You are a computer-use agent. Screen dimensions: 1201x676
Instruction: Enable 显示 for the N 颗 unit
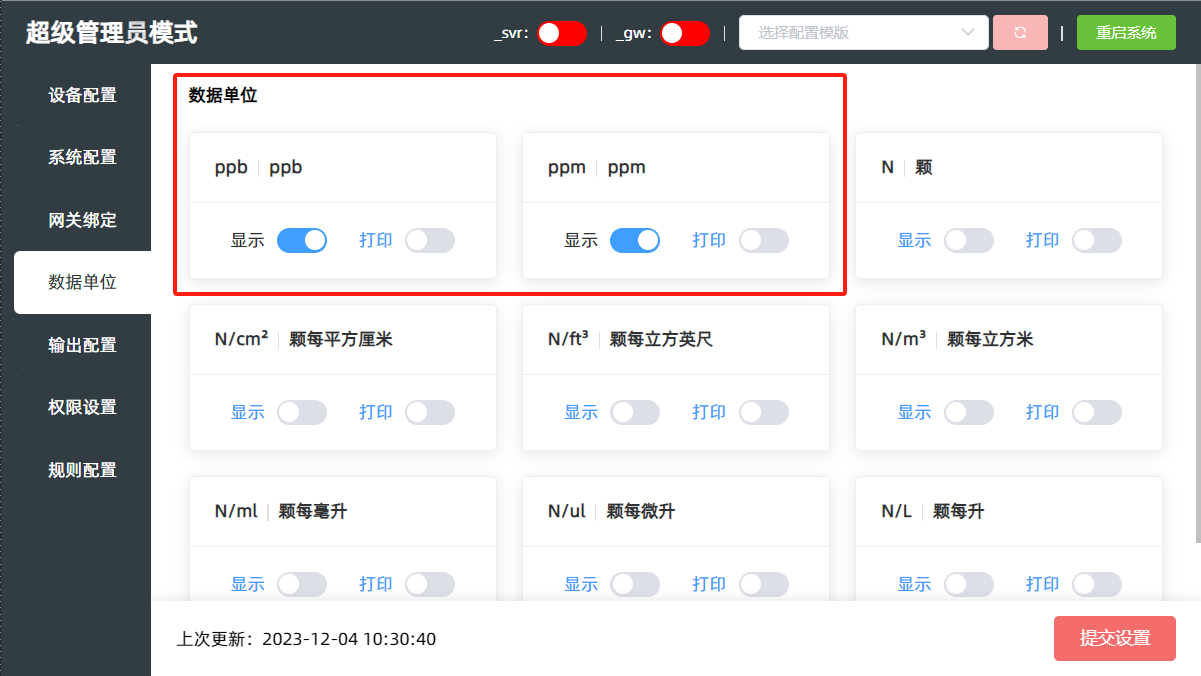click(x=968, y=240)
